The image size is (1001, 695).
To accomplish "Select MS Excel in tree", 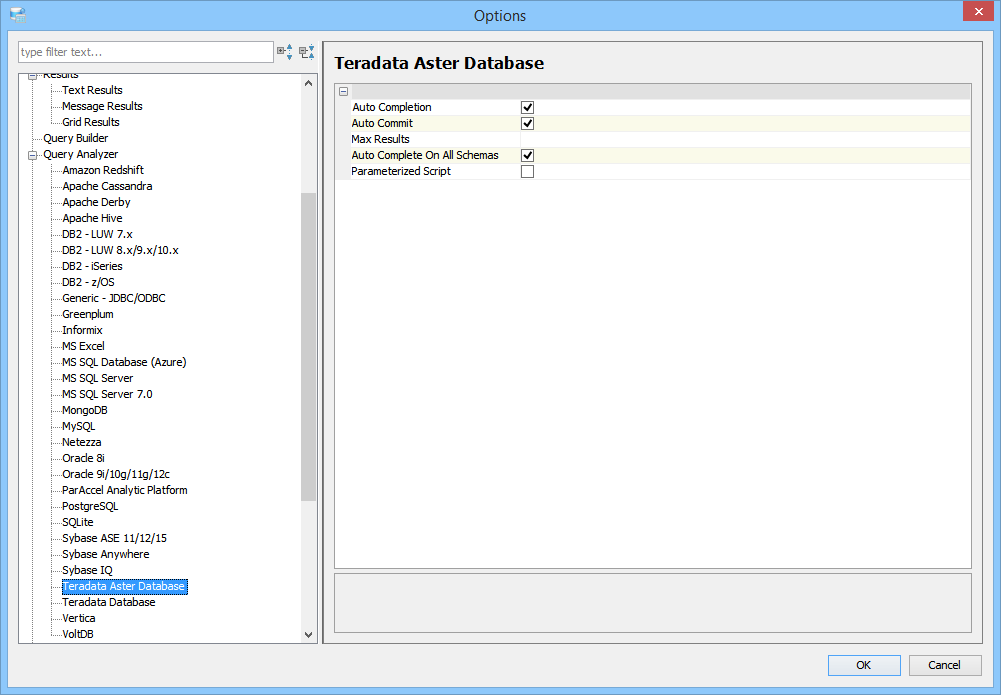I will click(x=83, y=345).
